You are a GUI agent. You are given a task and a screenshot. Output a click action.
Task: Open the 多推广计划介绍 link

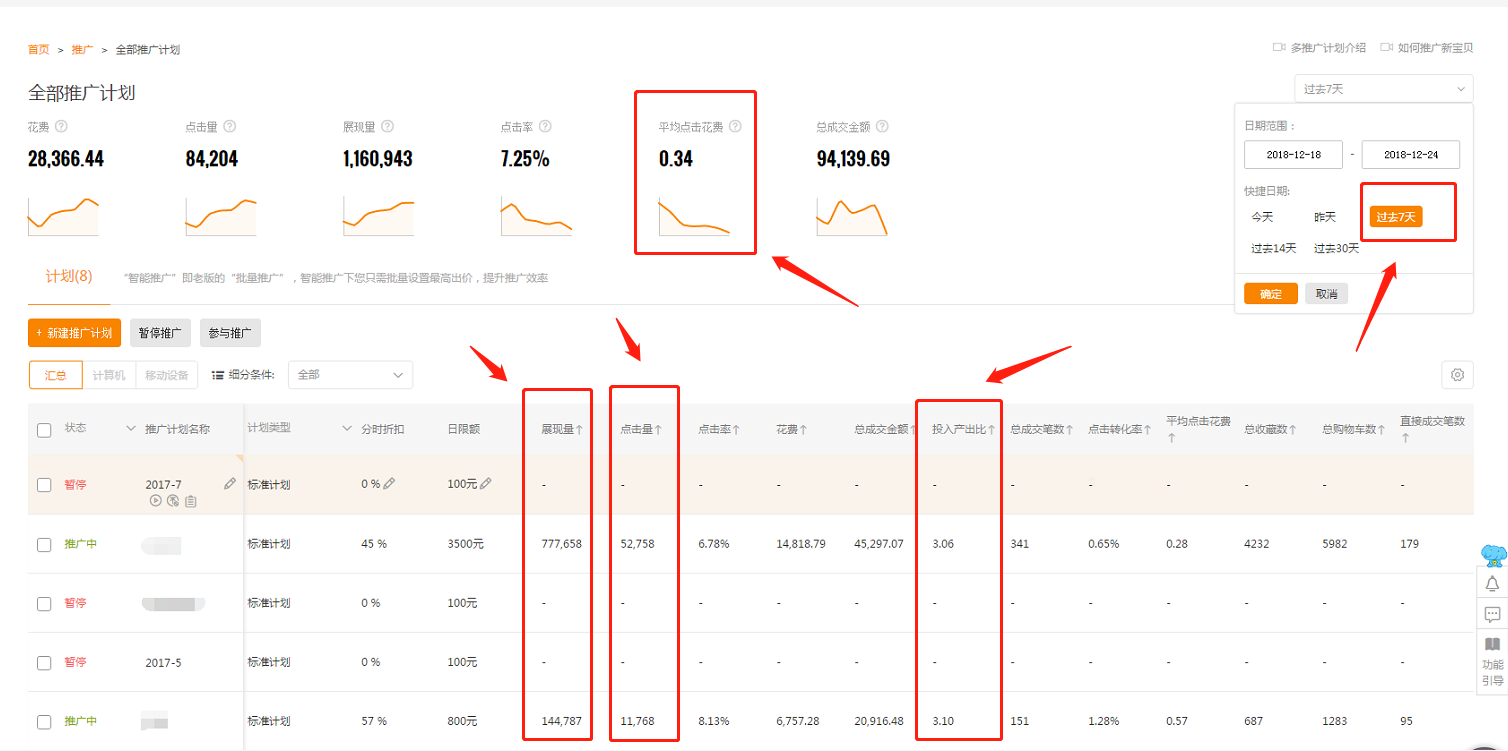point(1328,47)
